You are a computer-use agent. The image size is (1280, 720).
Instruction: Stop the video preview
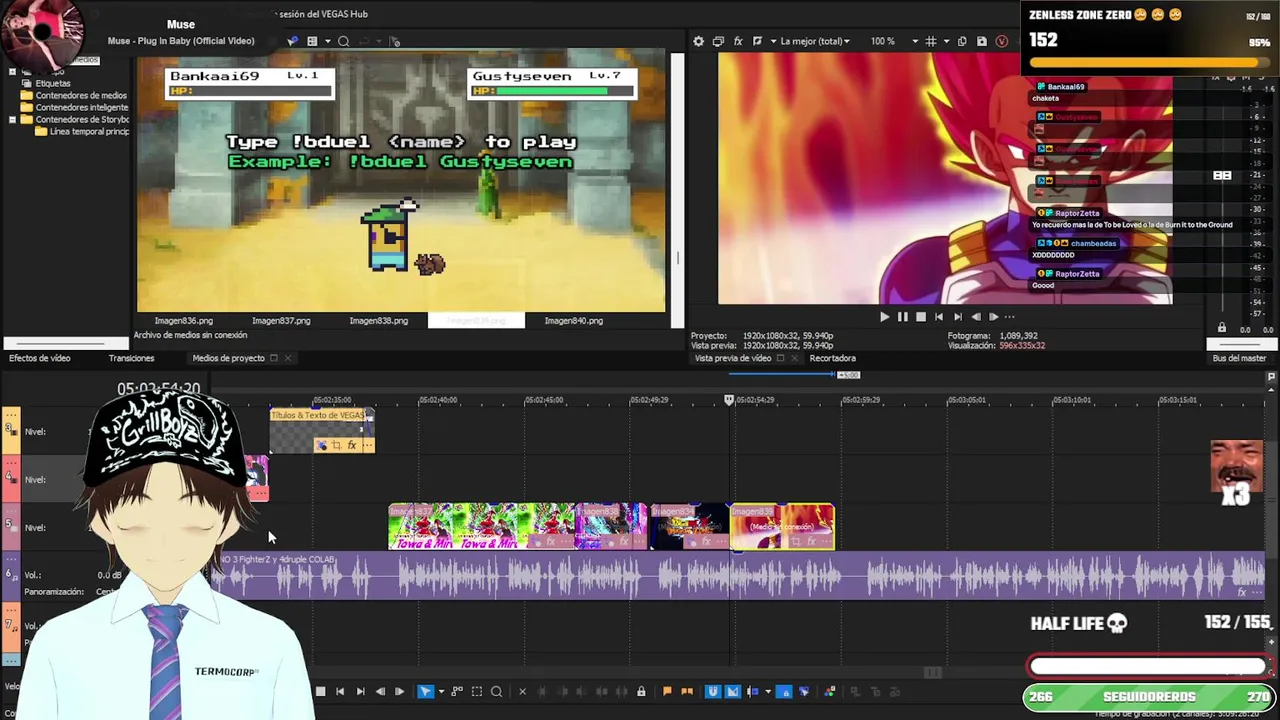click(921, 317)
